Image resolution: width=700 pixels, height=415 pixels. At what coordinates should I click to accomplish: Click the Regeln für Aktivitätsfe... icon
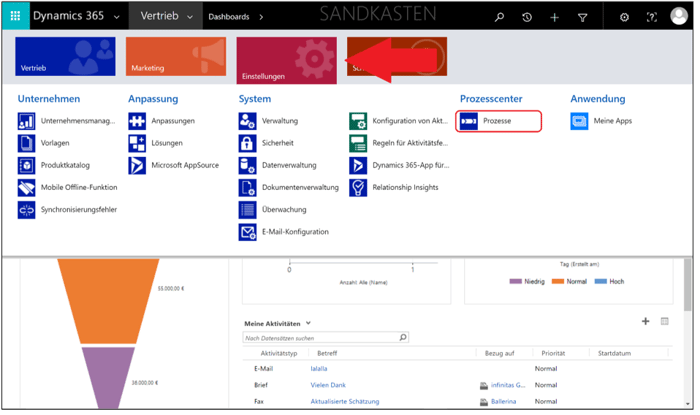(358, 143)
